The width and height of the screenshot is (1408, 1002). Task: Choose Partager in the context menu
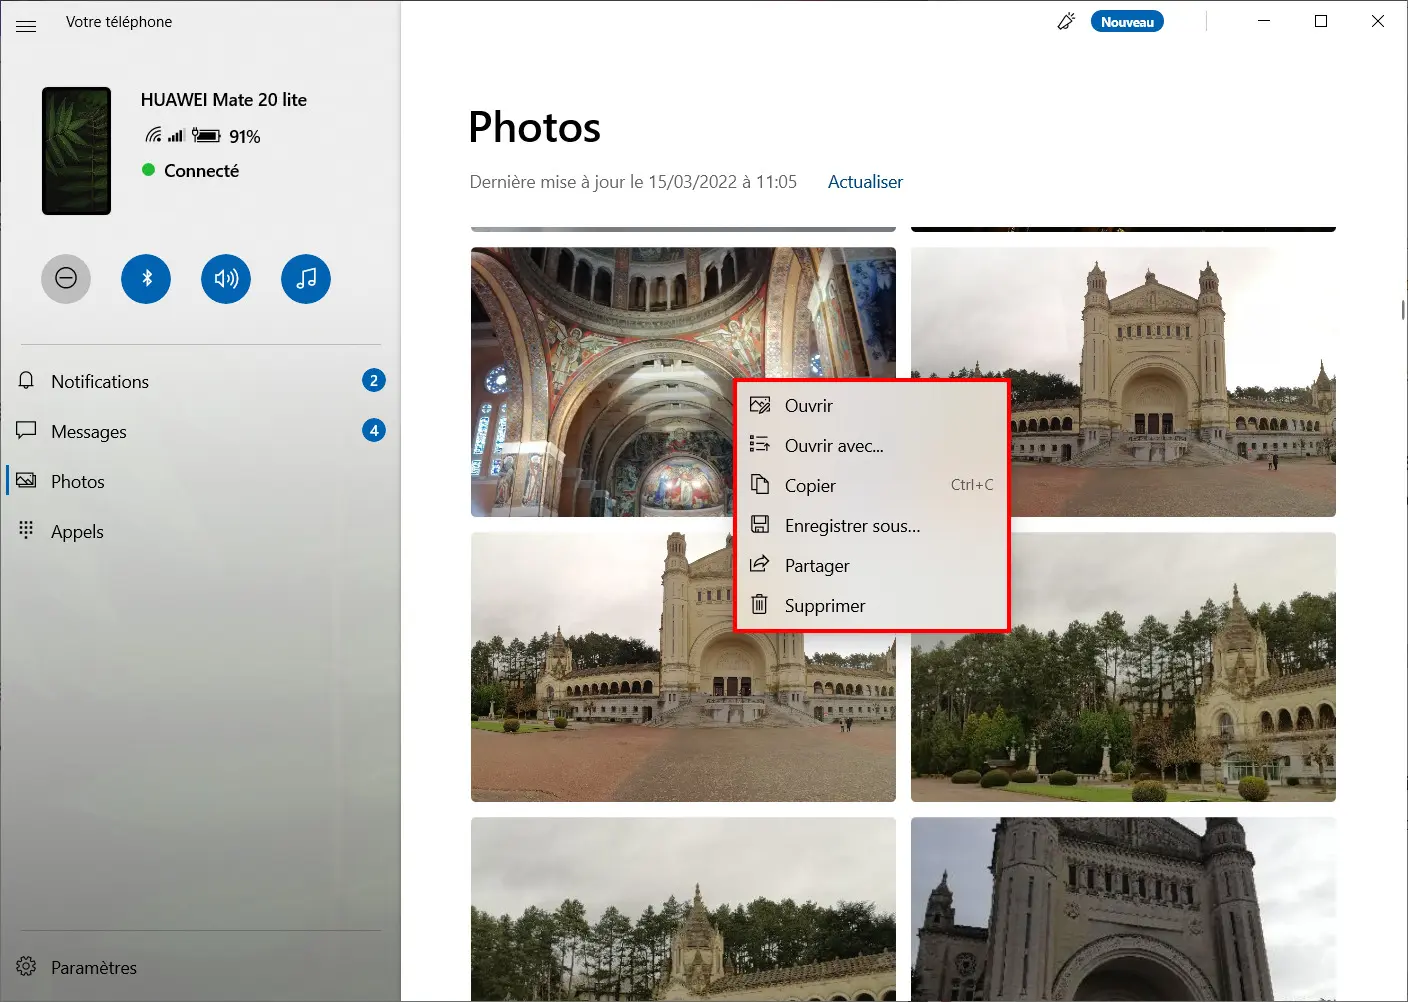[x=872, y=565]
